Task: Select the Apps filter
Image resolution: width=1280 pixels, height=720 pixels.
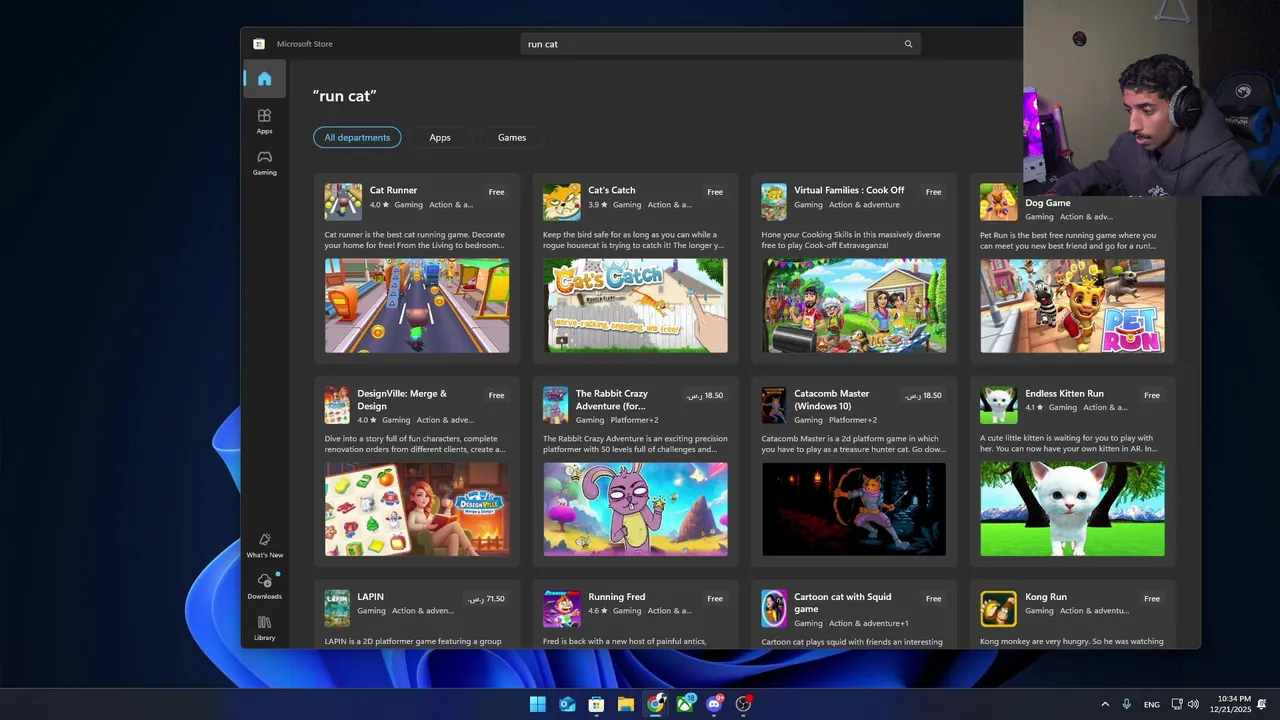Action: click(x=440, y=137)
